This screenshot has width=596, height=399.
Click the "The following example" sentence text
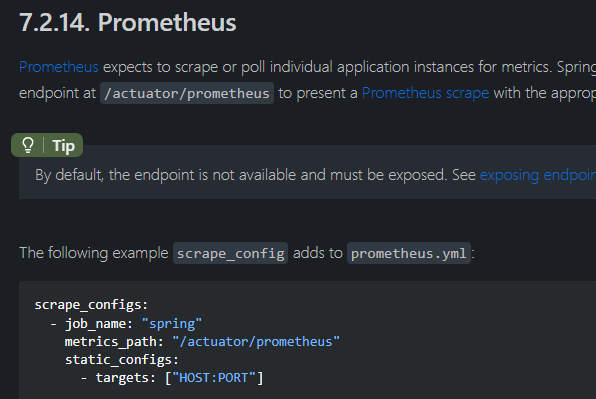(94, 253)
